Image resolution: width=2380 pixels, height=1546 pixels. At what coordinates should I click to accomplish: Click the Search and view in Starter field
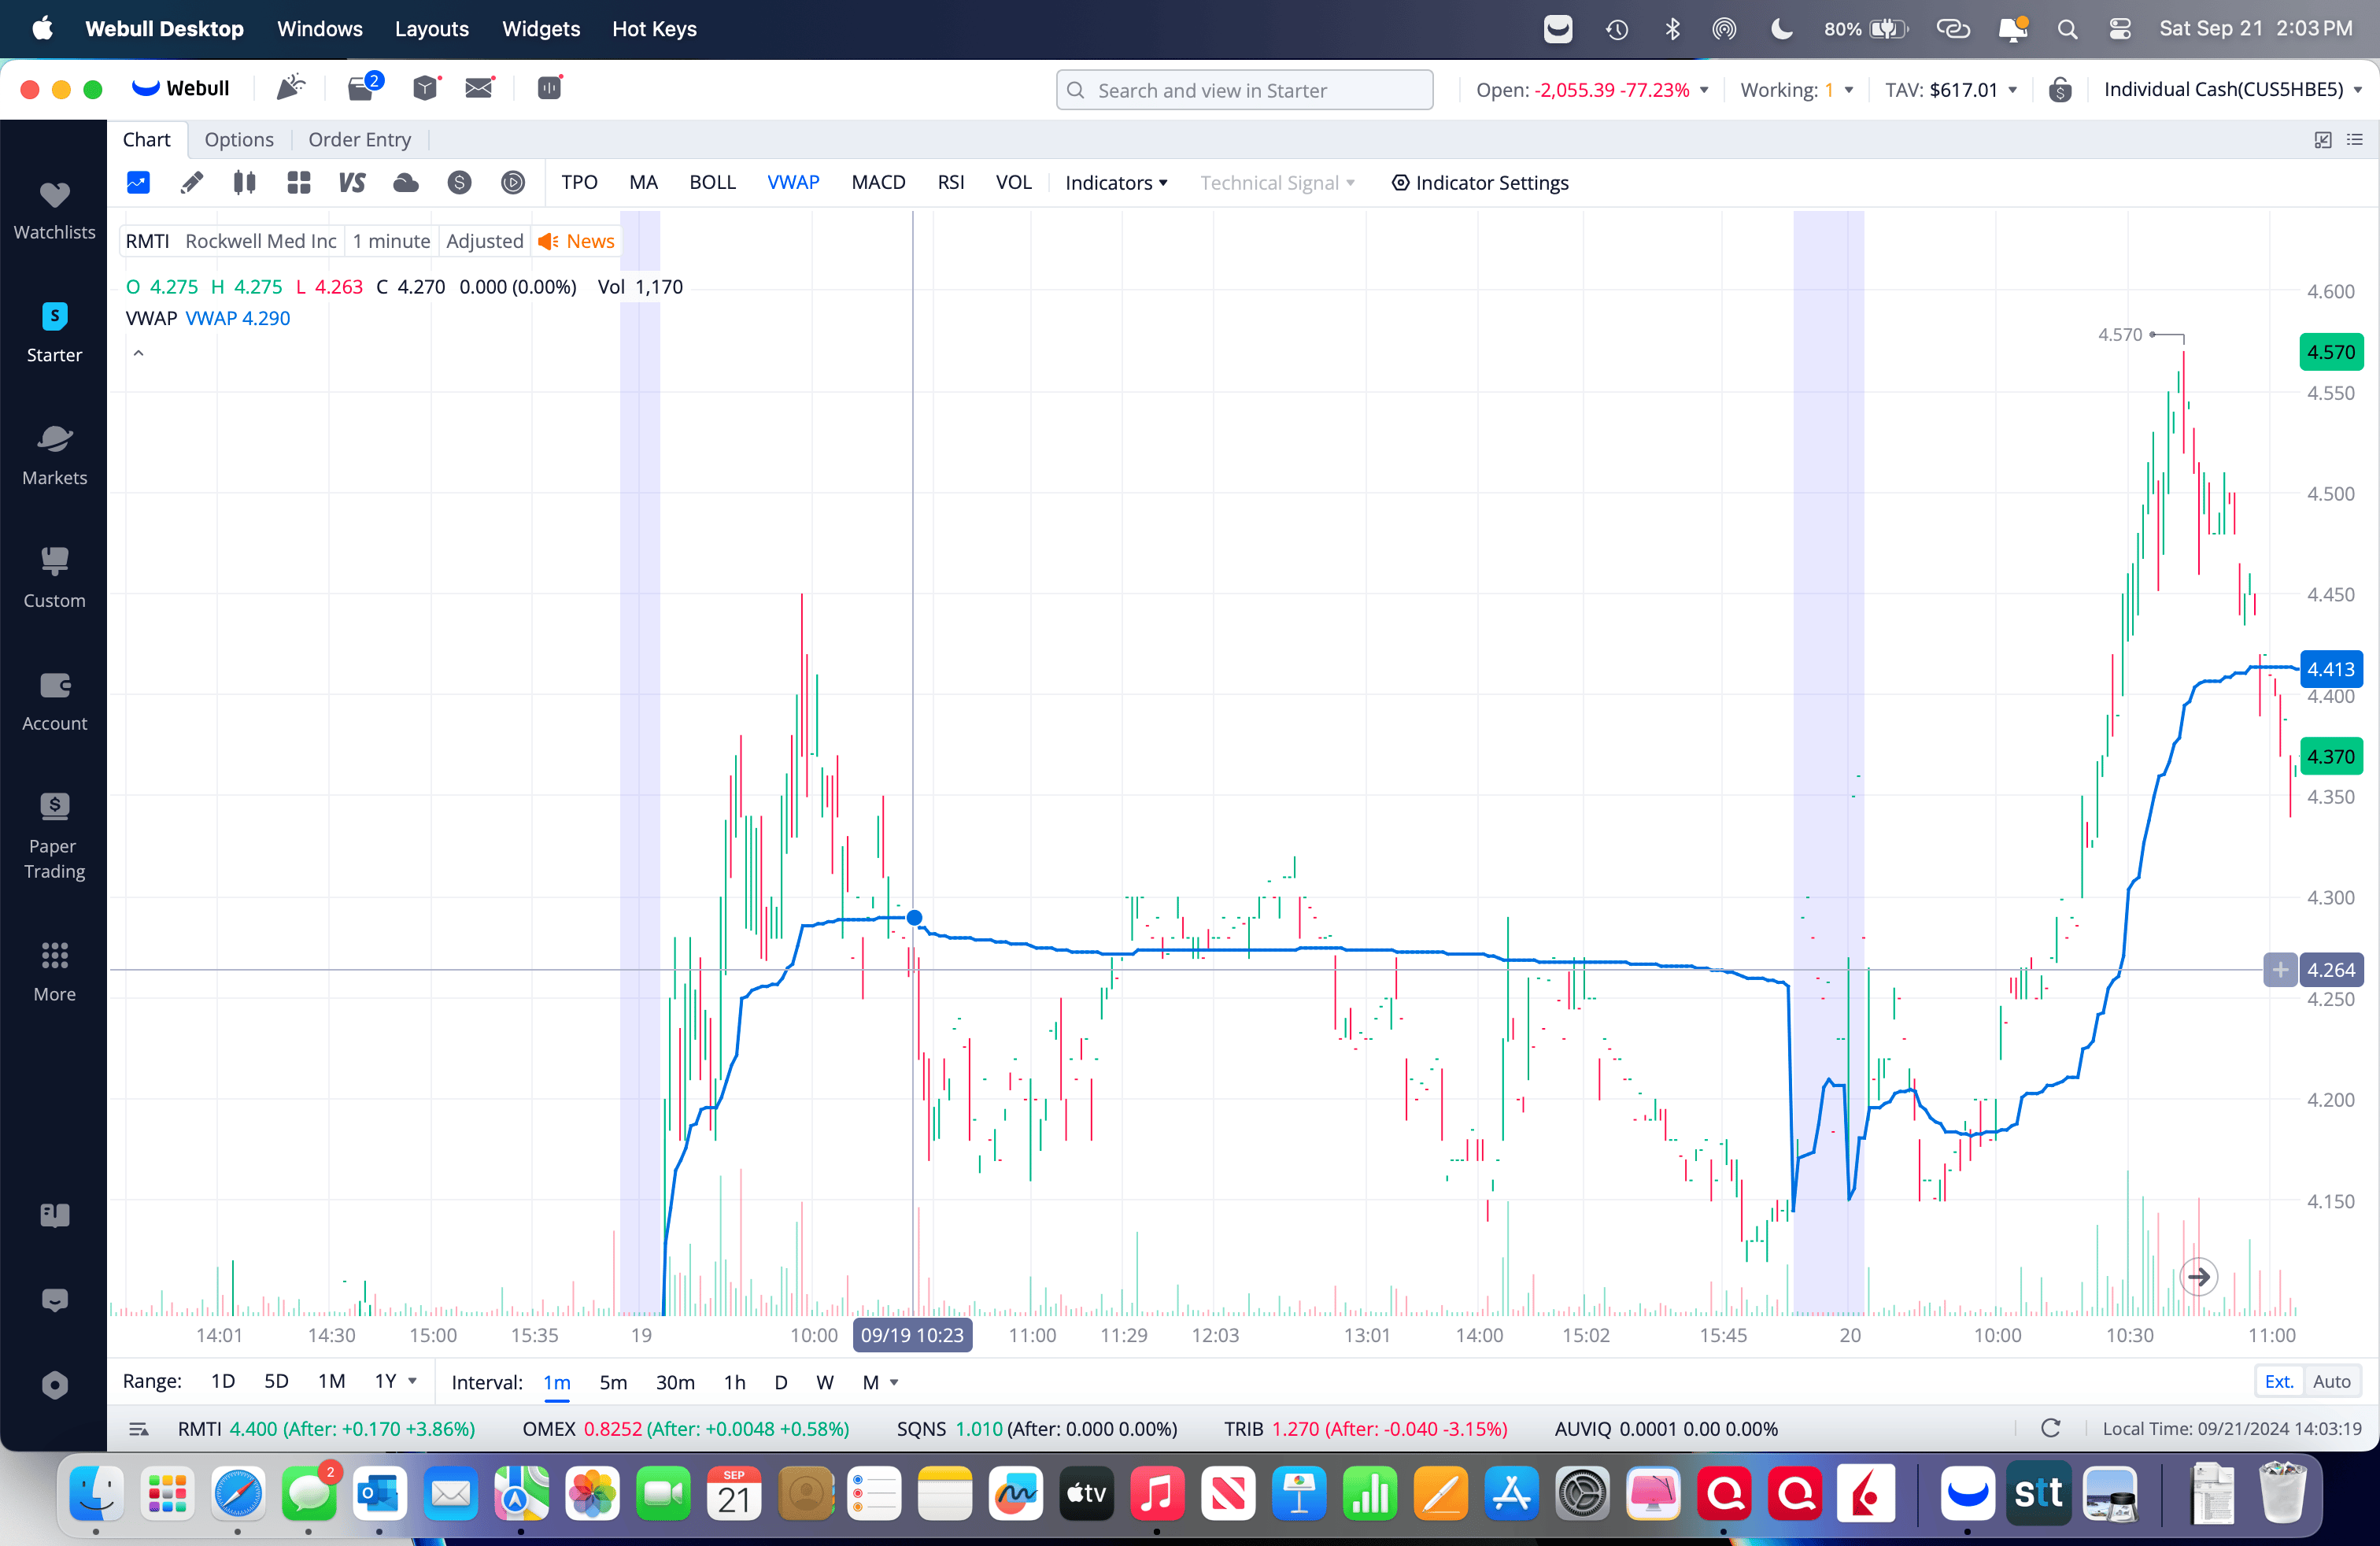[x=1244, y=90]
